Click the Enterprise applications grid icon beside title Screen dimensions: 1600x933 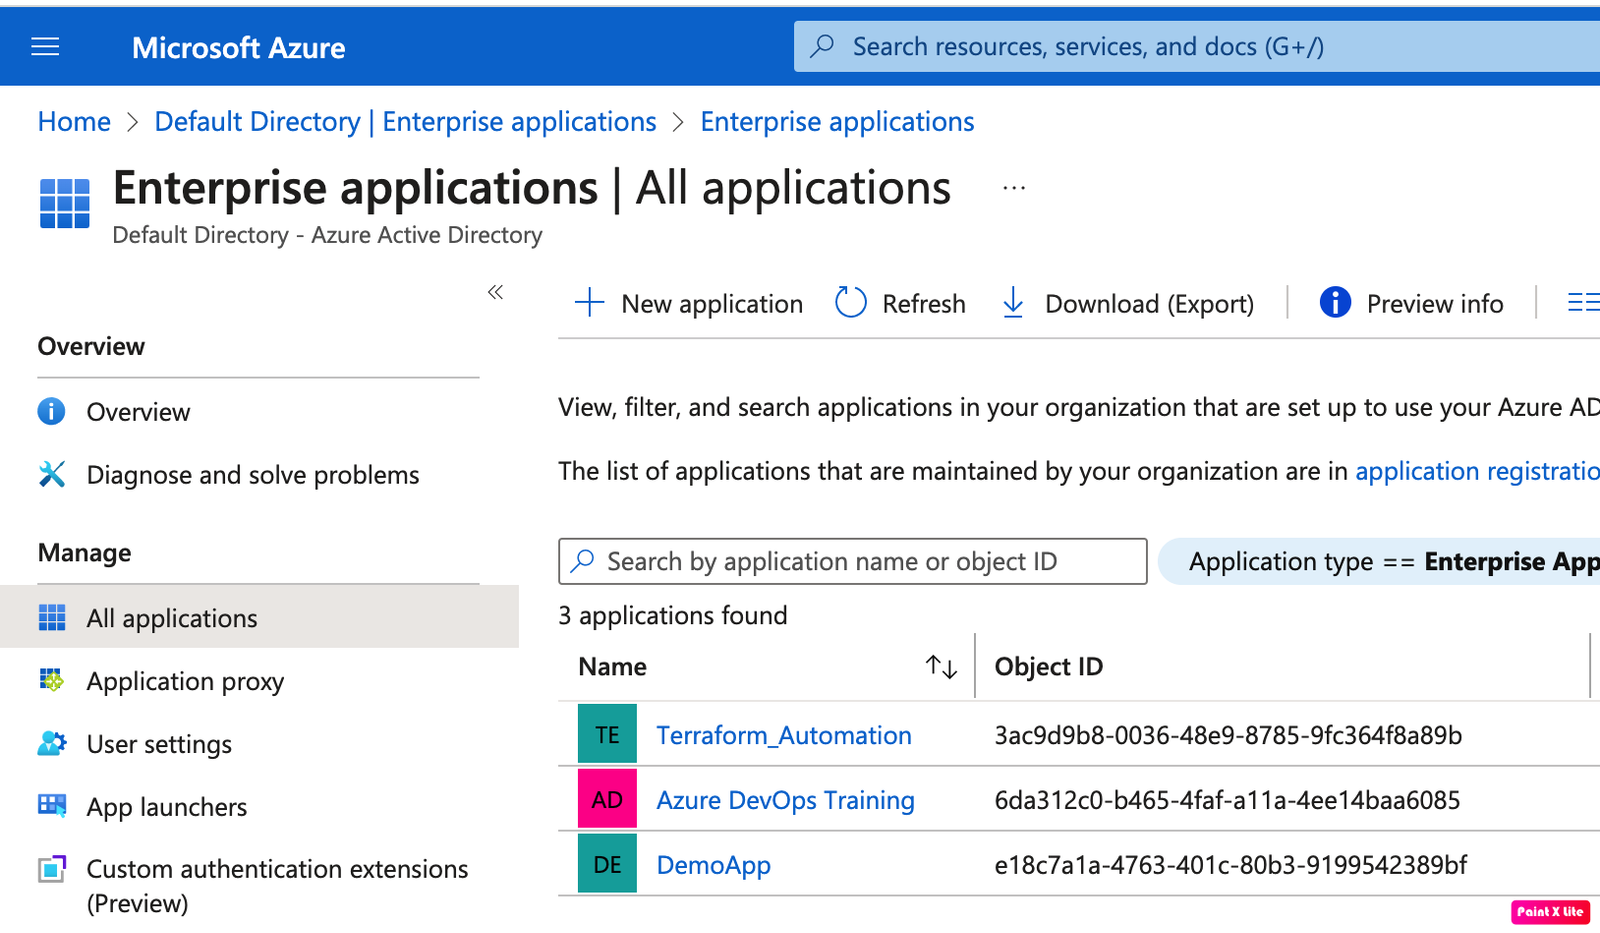coord(65,203)
